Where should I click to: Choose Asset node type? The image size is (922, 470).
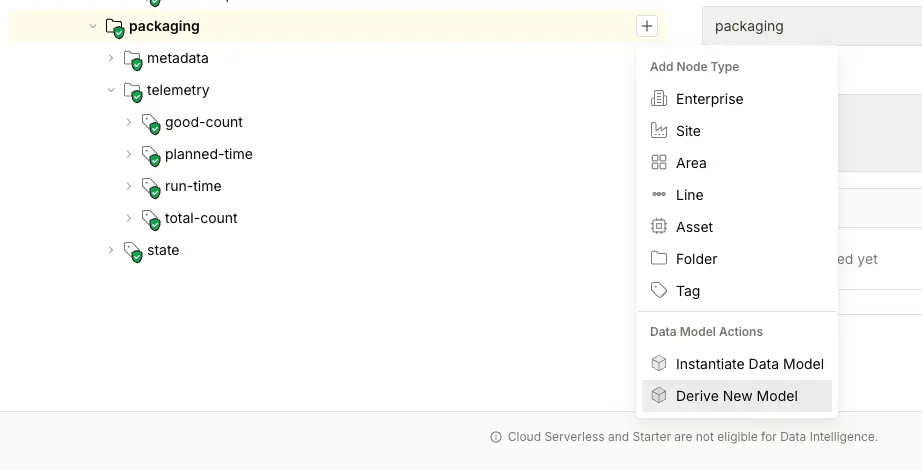click(737, 227)
